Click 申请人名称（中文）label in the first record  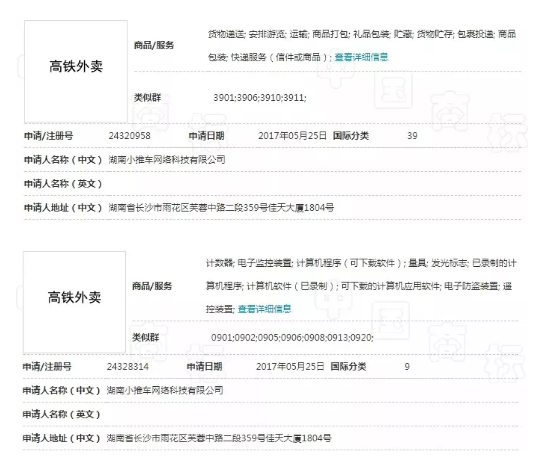(63, 160)
